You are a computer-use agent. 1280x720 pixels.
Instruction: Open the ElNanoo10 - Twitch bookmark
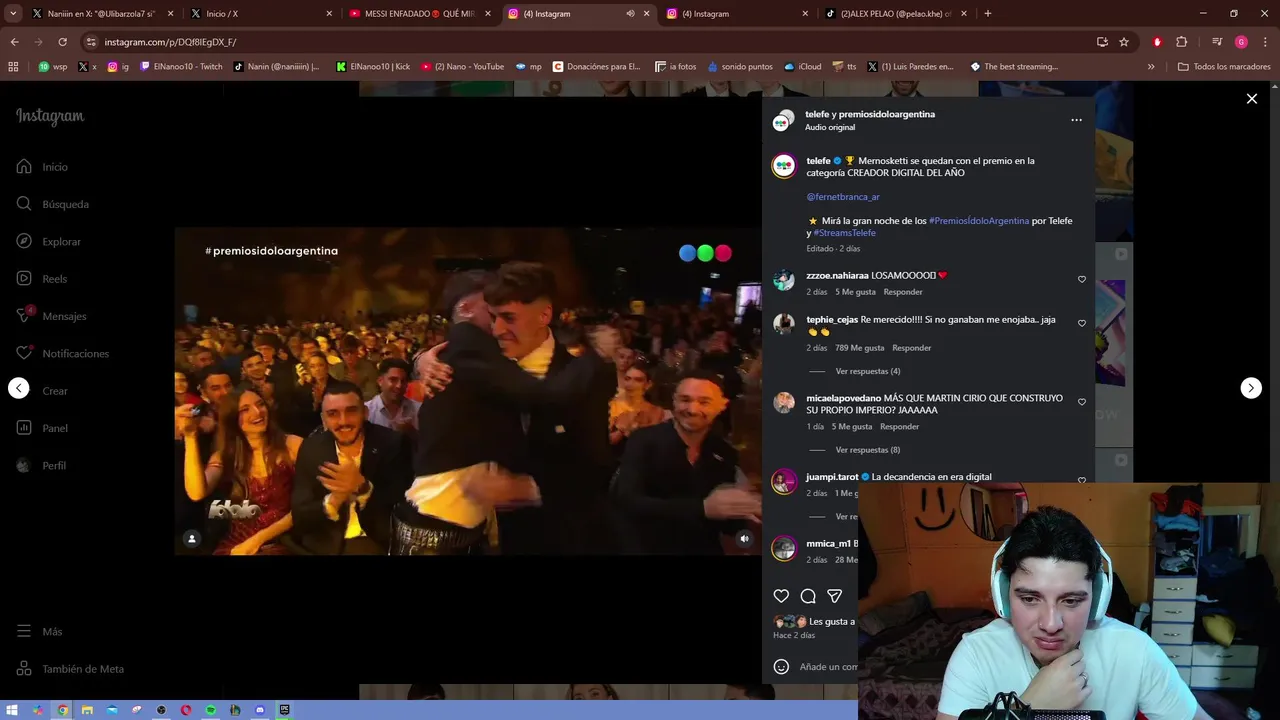181,67
